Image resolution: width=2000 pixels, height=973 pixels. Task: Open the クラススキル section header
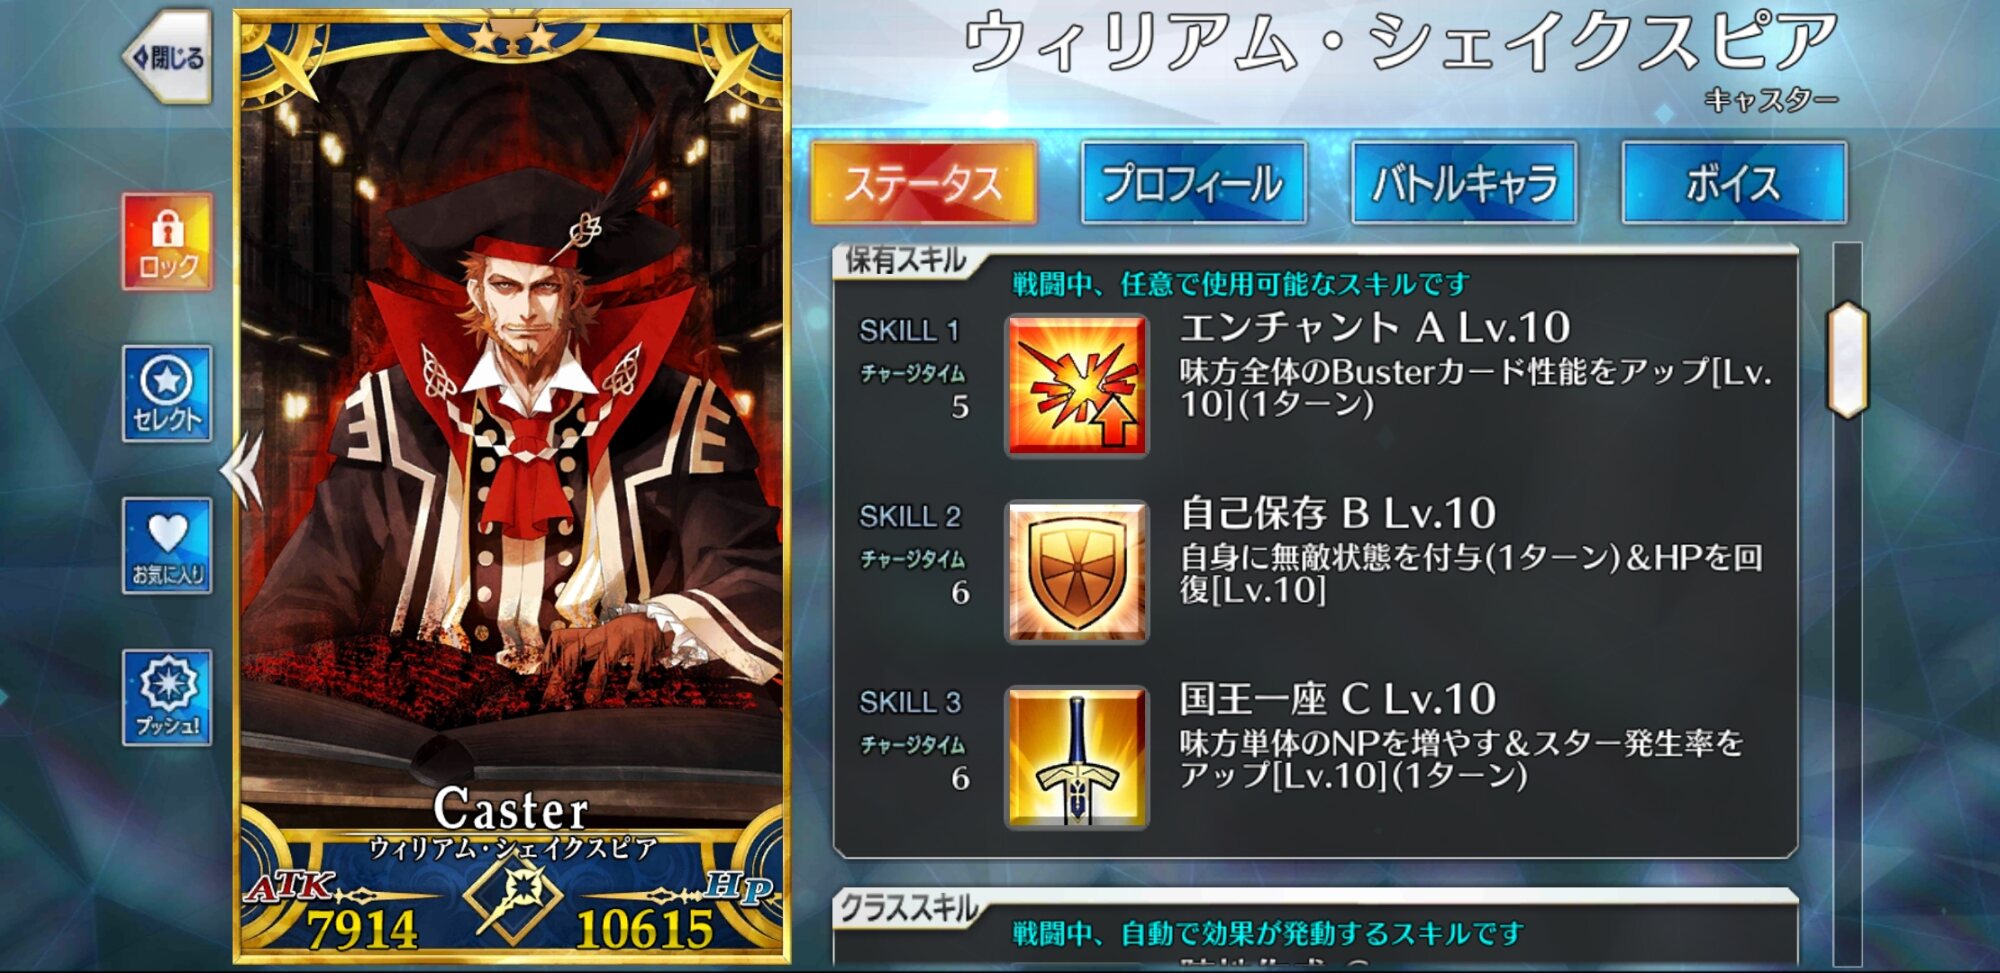[908, 908]
